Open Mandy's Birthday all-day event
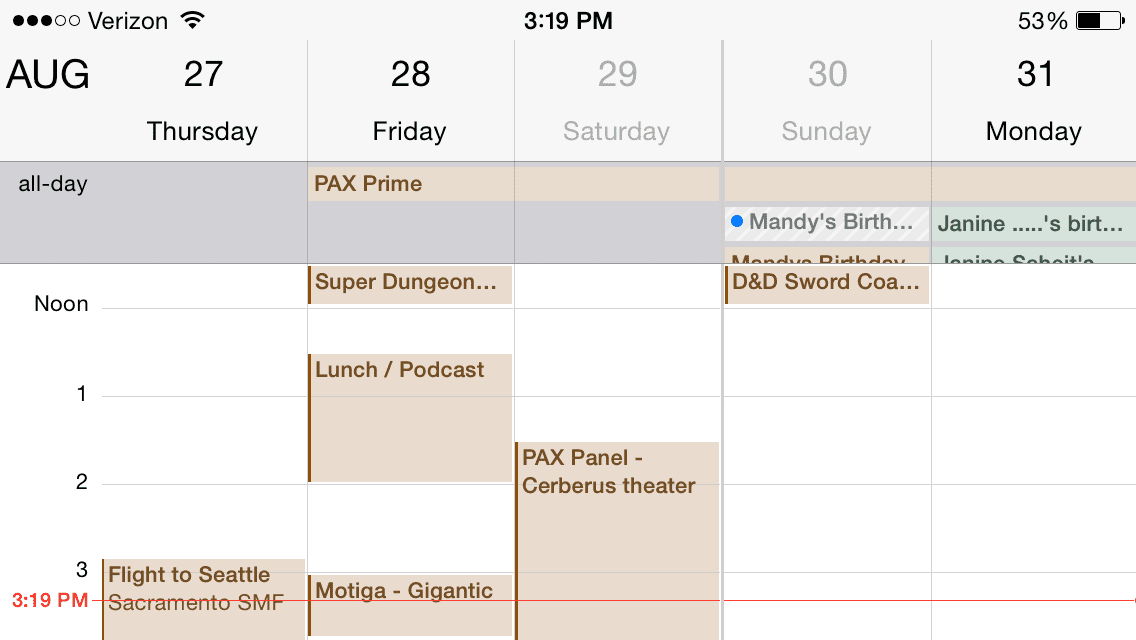The image size is (1136, 640). click(x=827, y=223)
